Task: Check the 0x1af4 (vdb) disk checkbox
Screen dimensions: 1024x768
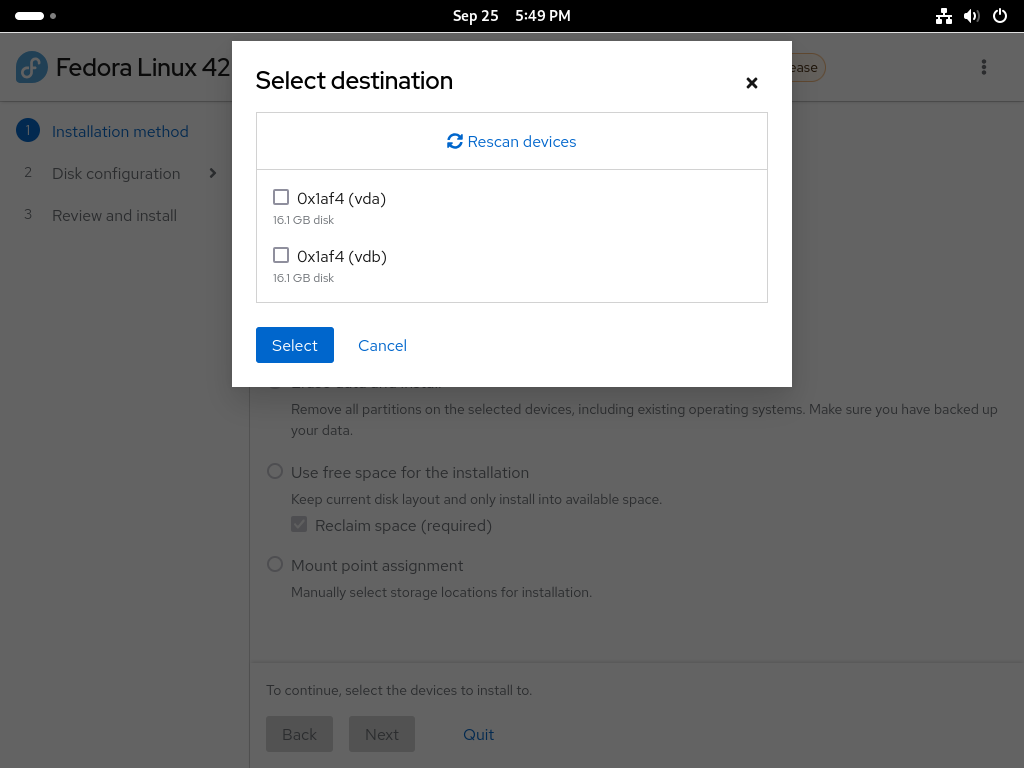Action: [x=281, y=255]
